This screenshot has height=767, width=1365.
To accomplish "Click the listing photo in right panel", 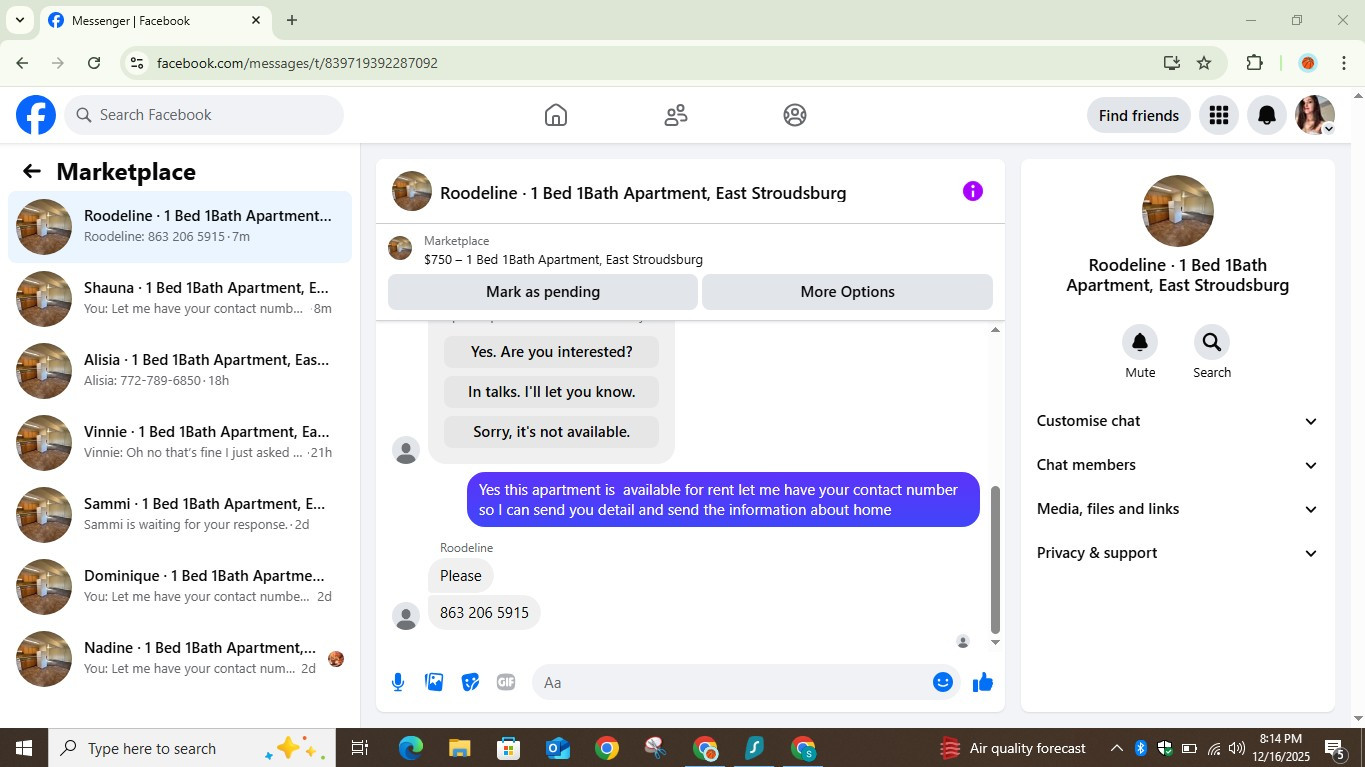I will click(1178, 211).
